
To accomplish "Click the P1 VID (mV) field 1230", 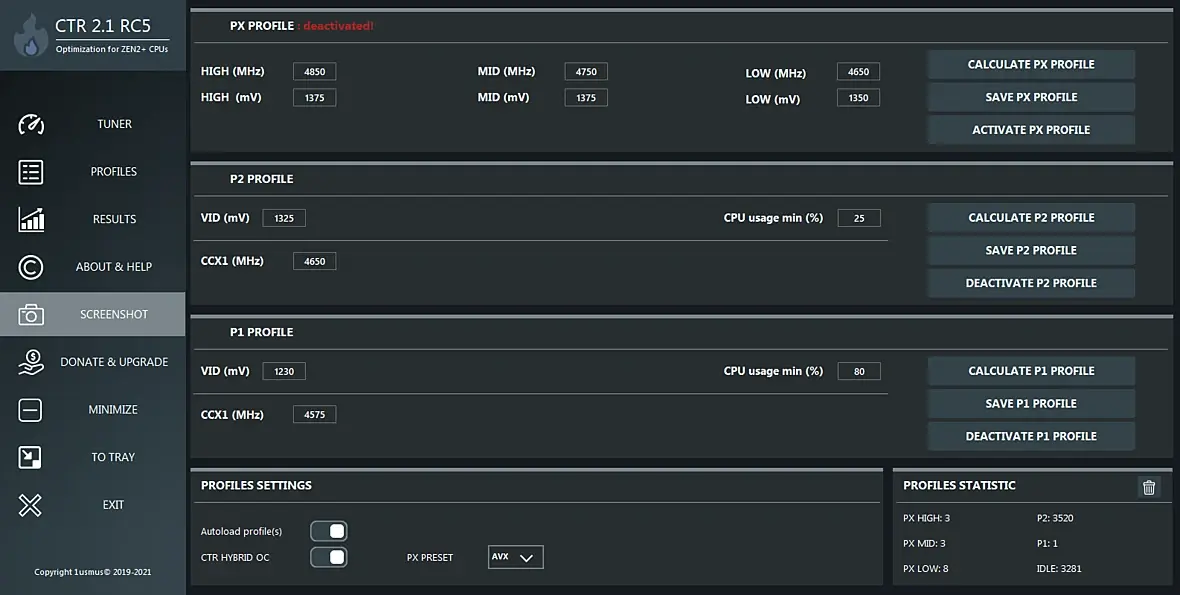I will [x=284, y=371].
